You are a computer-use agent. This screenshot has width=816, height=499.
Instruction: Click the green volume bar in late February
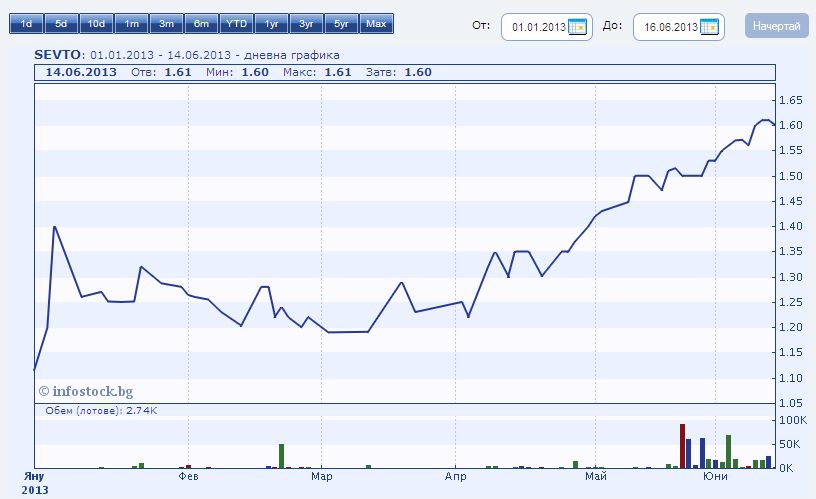pyautogui.click(x=282, y=456)
